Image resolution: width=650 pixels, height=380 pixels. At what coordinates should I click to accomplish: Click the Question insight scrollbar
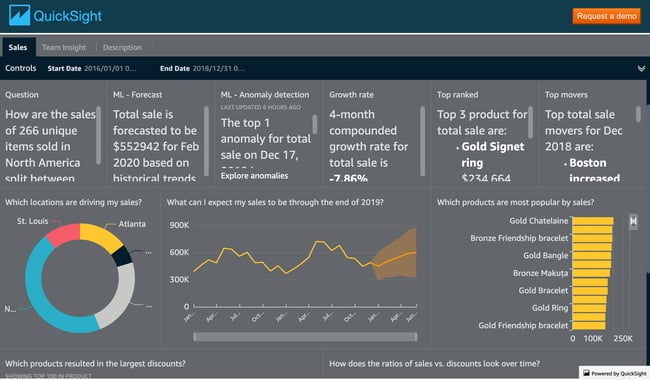click(x=99, y=136)
